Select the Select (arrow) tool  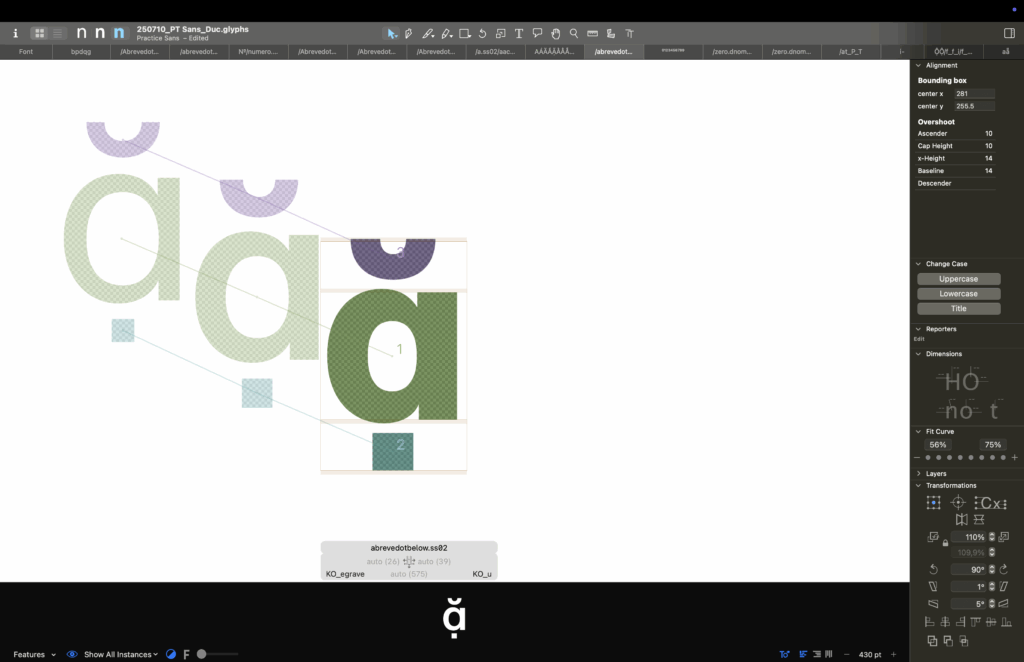pyautogui.click(x=391, y=33)
